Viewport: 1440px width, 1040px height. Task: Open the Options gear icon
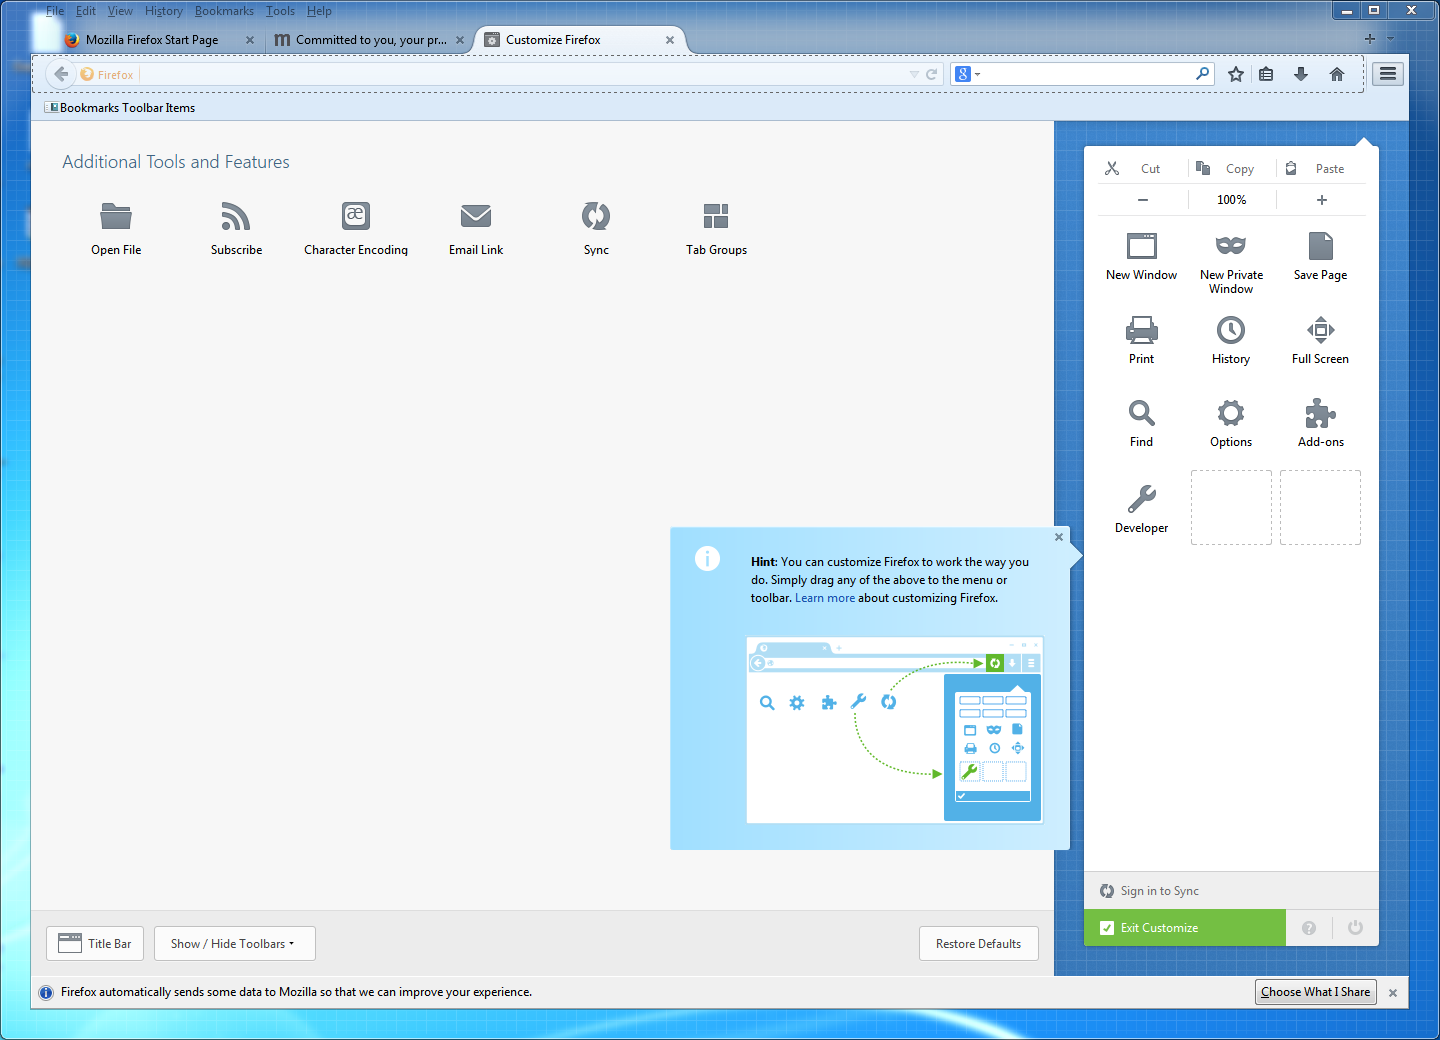click(1231, 413)
